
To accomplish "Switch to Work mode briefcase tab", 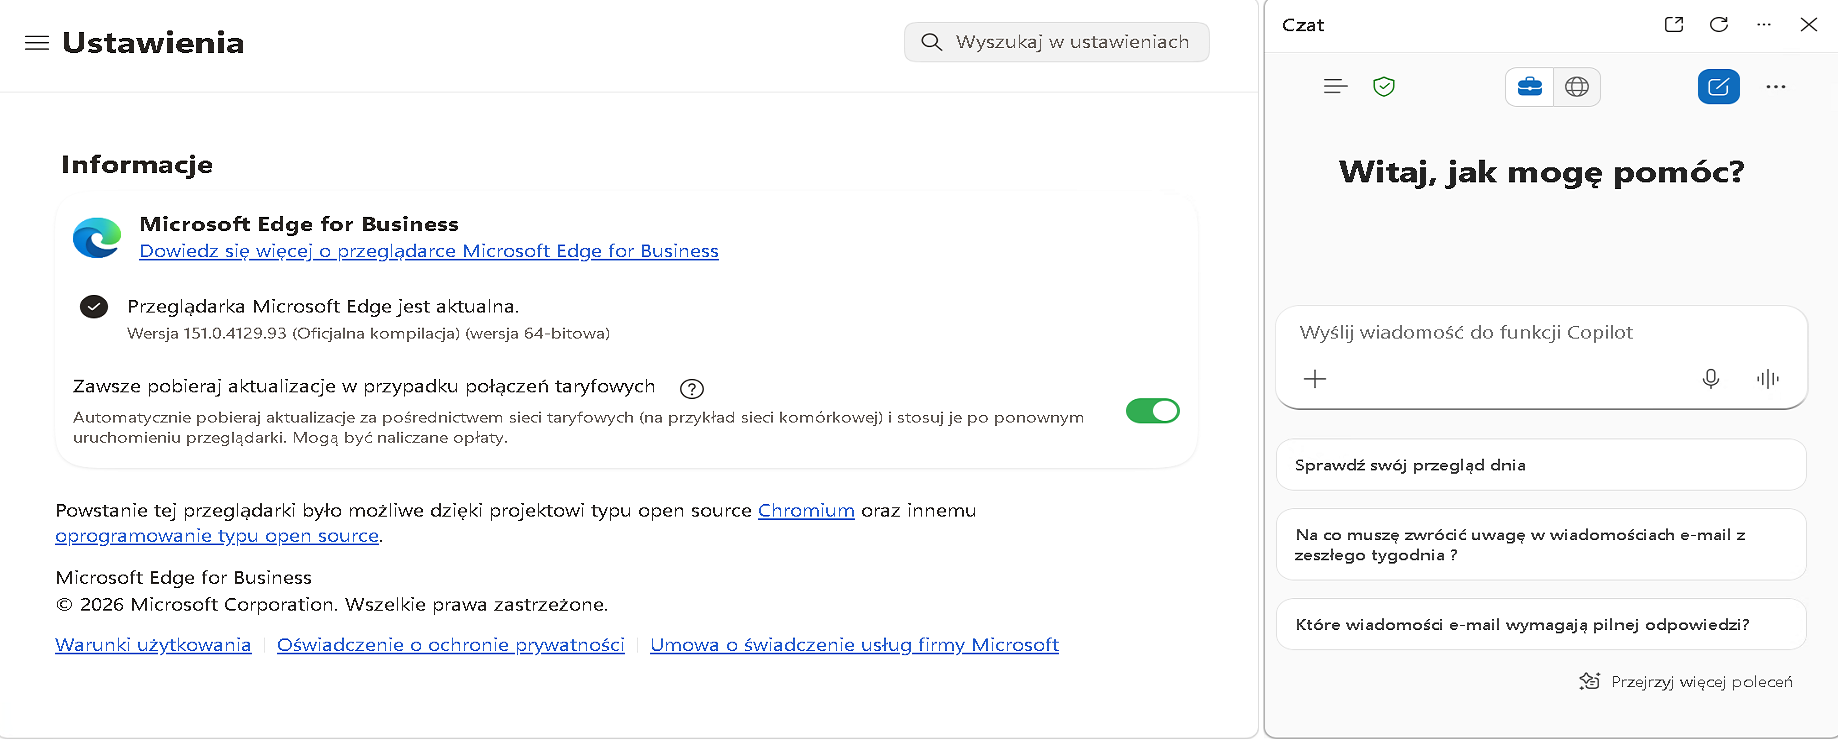I will tap(1530, 87).
